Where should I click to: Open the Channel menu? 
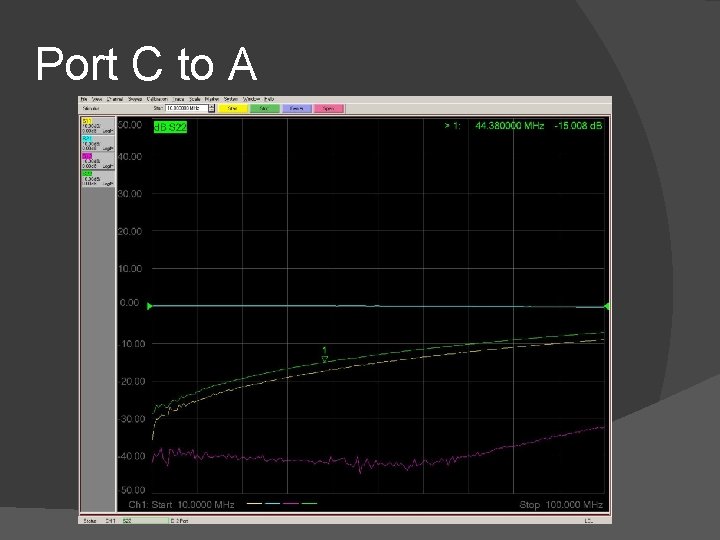tap(115, 99)
